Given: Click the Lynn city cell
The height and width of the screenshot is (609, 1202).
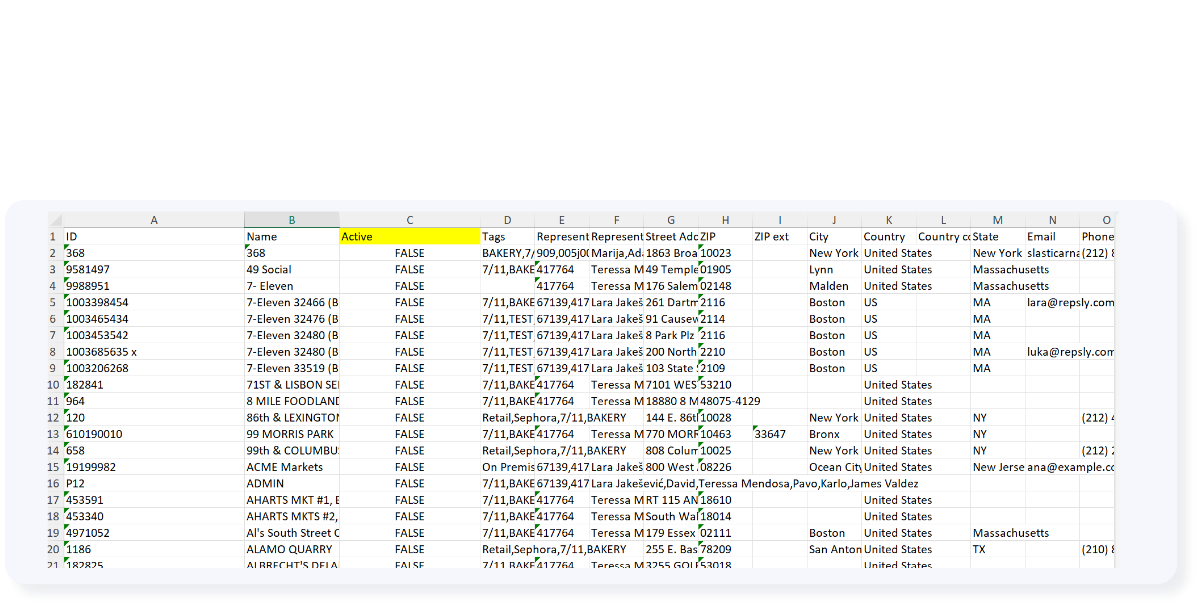Looking at the screenshot, I should point(834,270).
